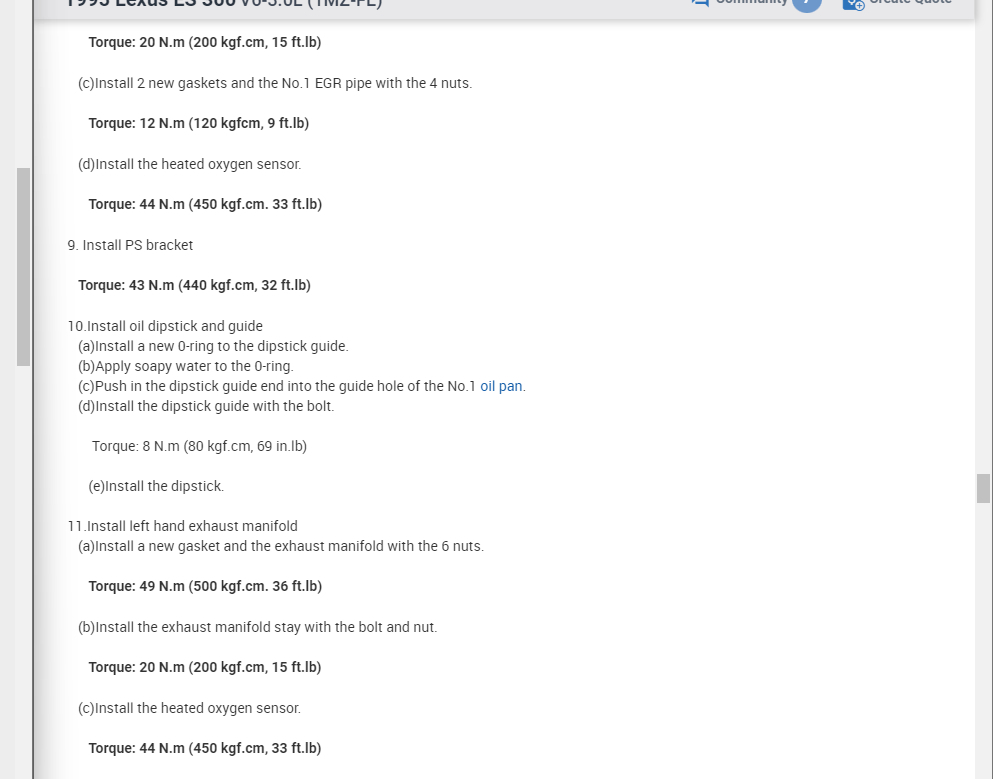Click the Create Quote icon

(853, 3)
